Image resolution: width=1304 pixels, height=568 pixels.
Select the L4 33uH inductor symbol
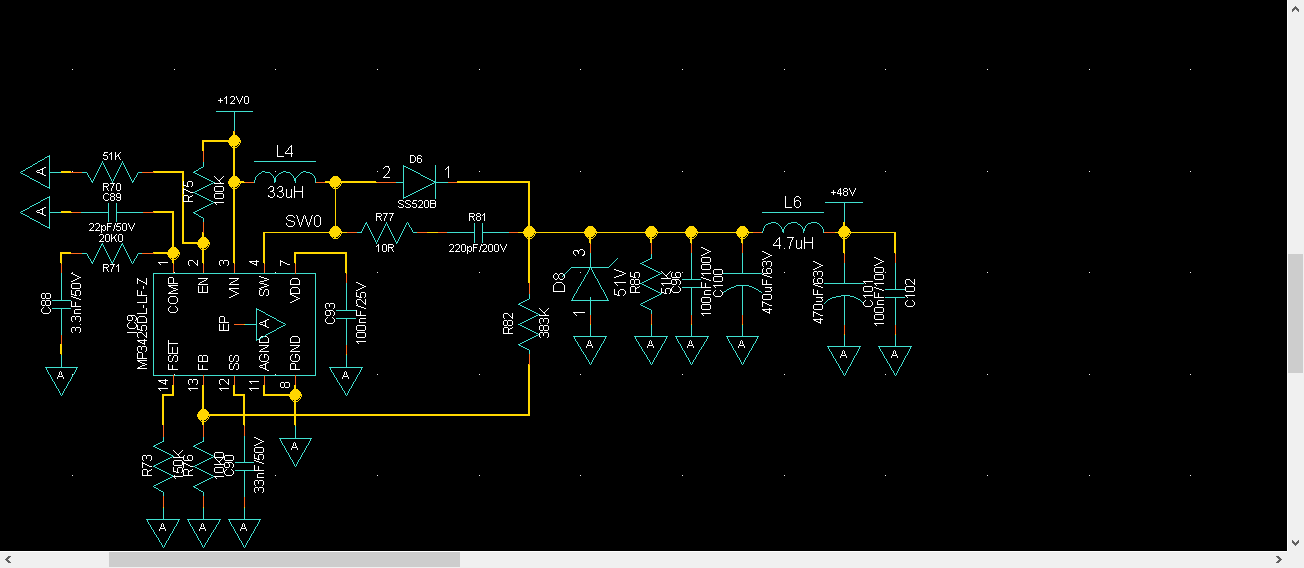coord(285,180)
